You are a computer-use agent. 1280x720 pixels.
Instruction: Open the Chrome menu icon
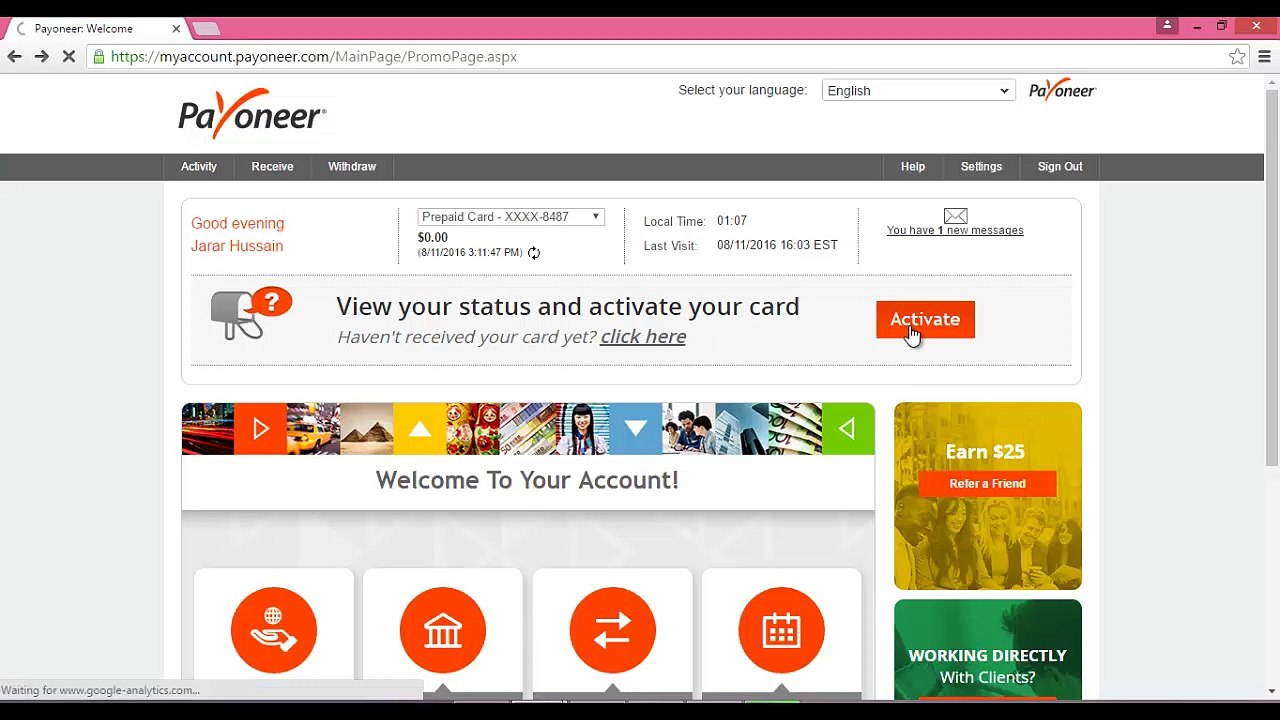(x=1264, y=57)
